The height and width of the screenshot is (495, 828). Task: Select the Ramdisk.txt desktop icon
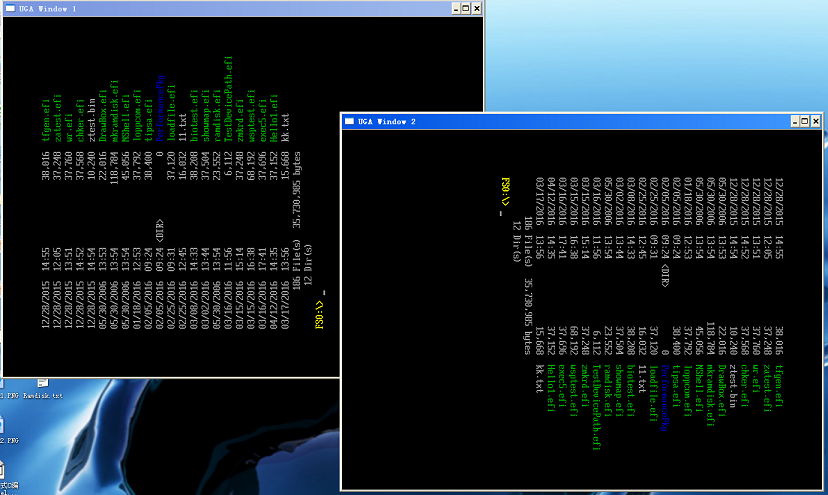(43, 389)
